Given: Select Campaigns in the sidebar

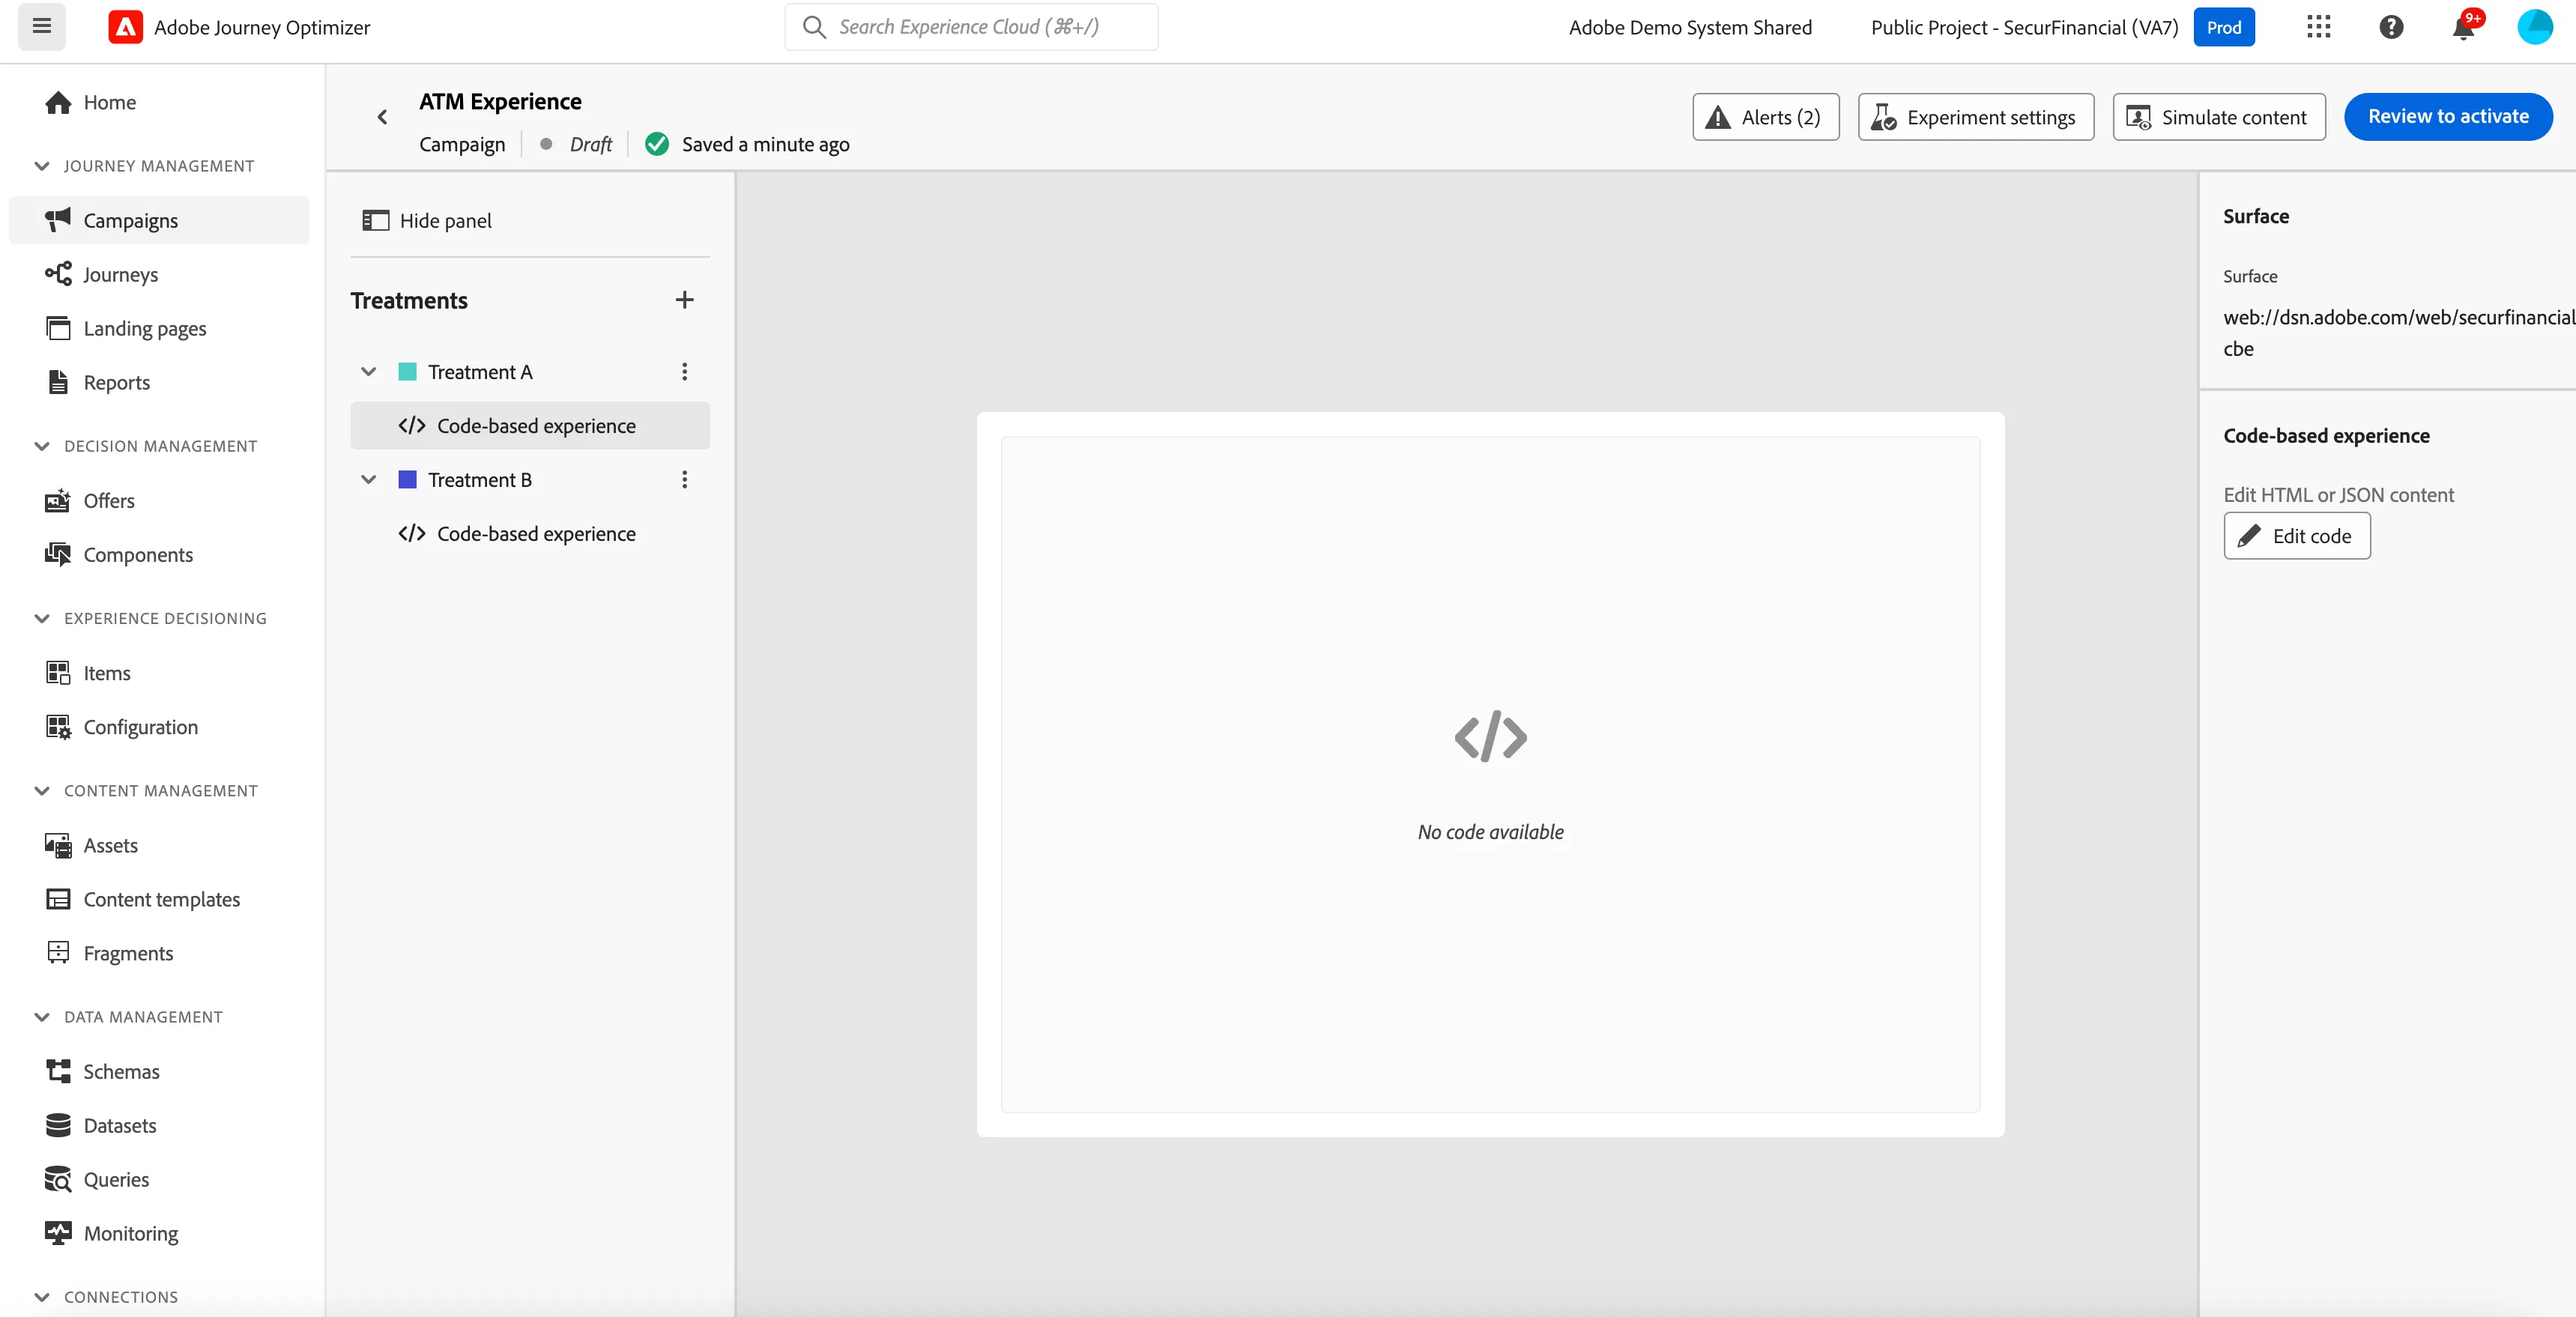Looking at the screenshot, I should tap(159, 220).
